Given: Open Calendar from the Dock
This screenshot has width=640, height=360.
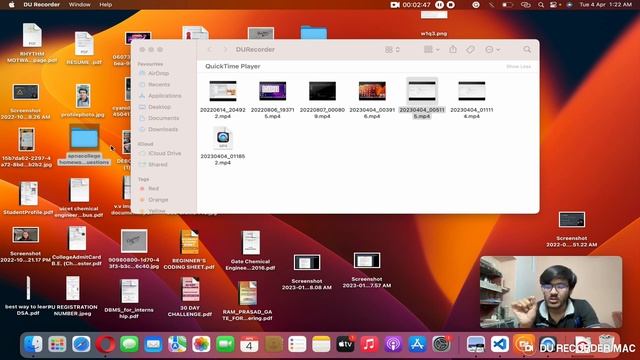Looking at the screenshot, I should (x=249, y=344).
